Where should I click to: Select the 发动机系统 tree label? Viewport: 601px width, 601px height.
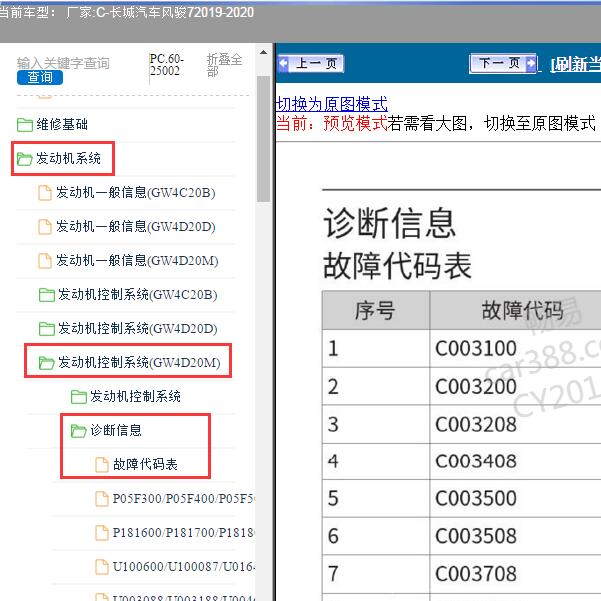click(x=69, y=158)
